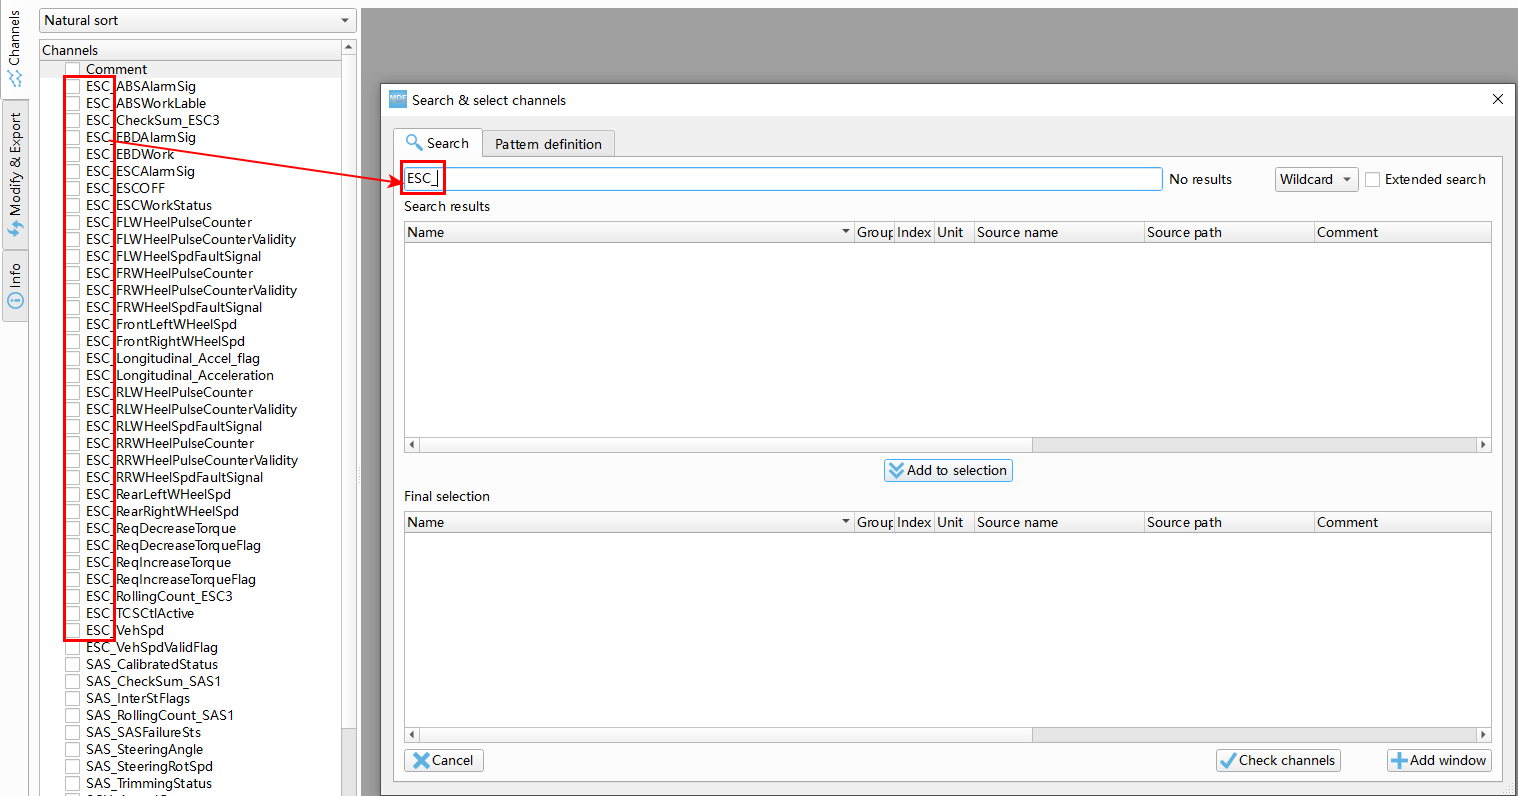Screen dimensions: 1518x796
Task: Click the checkmark icon on Check channels
Action: point(1227,761)
